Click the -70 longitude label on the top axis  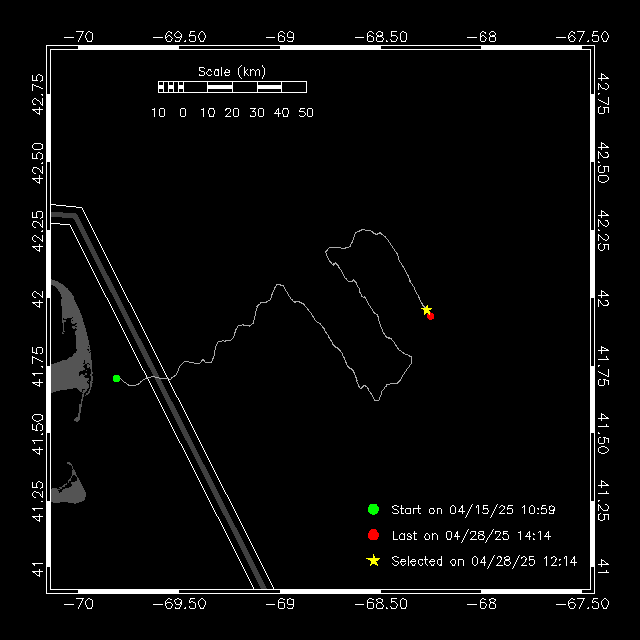(78, 36)
